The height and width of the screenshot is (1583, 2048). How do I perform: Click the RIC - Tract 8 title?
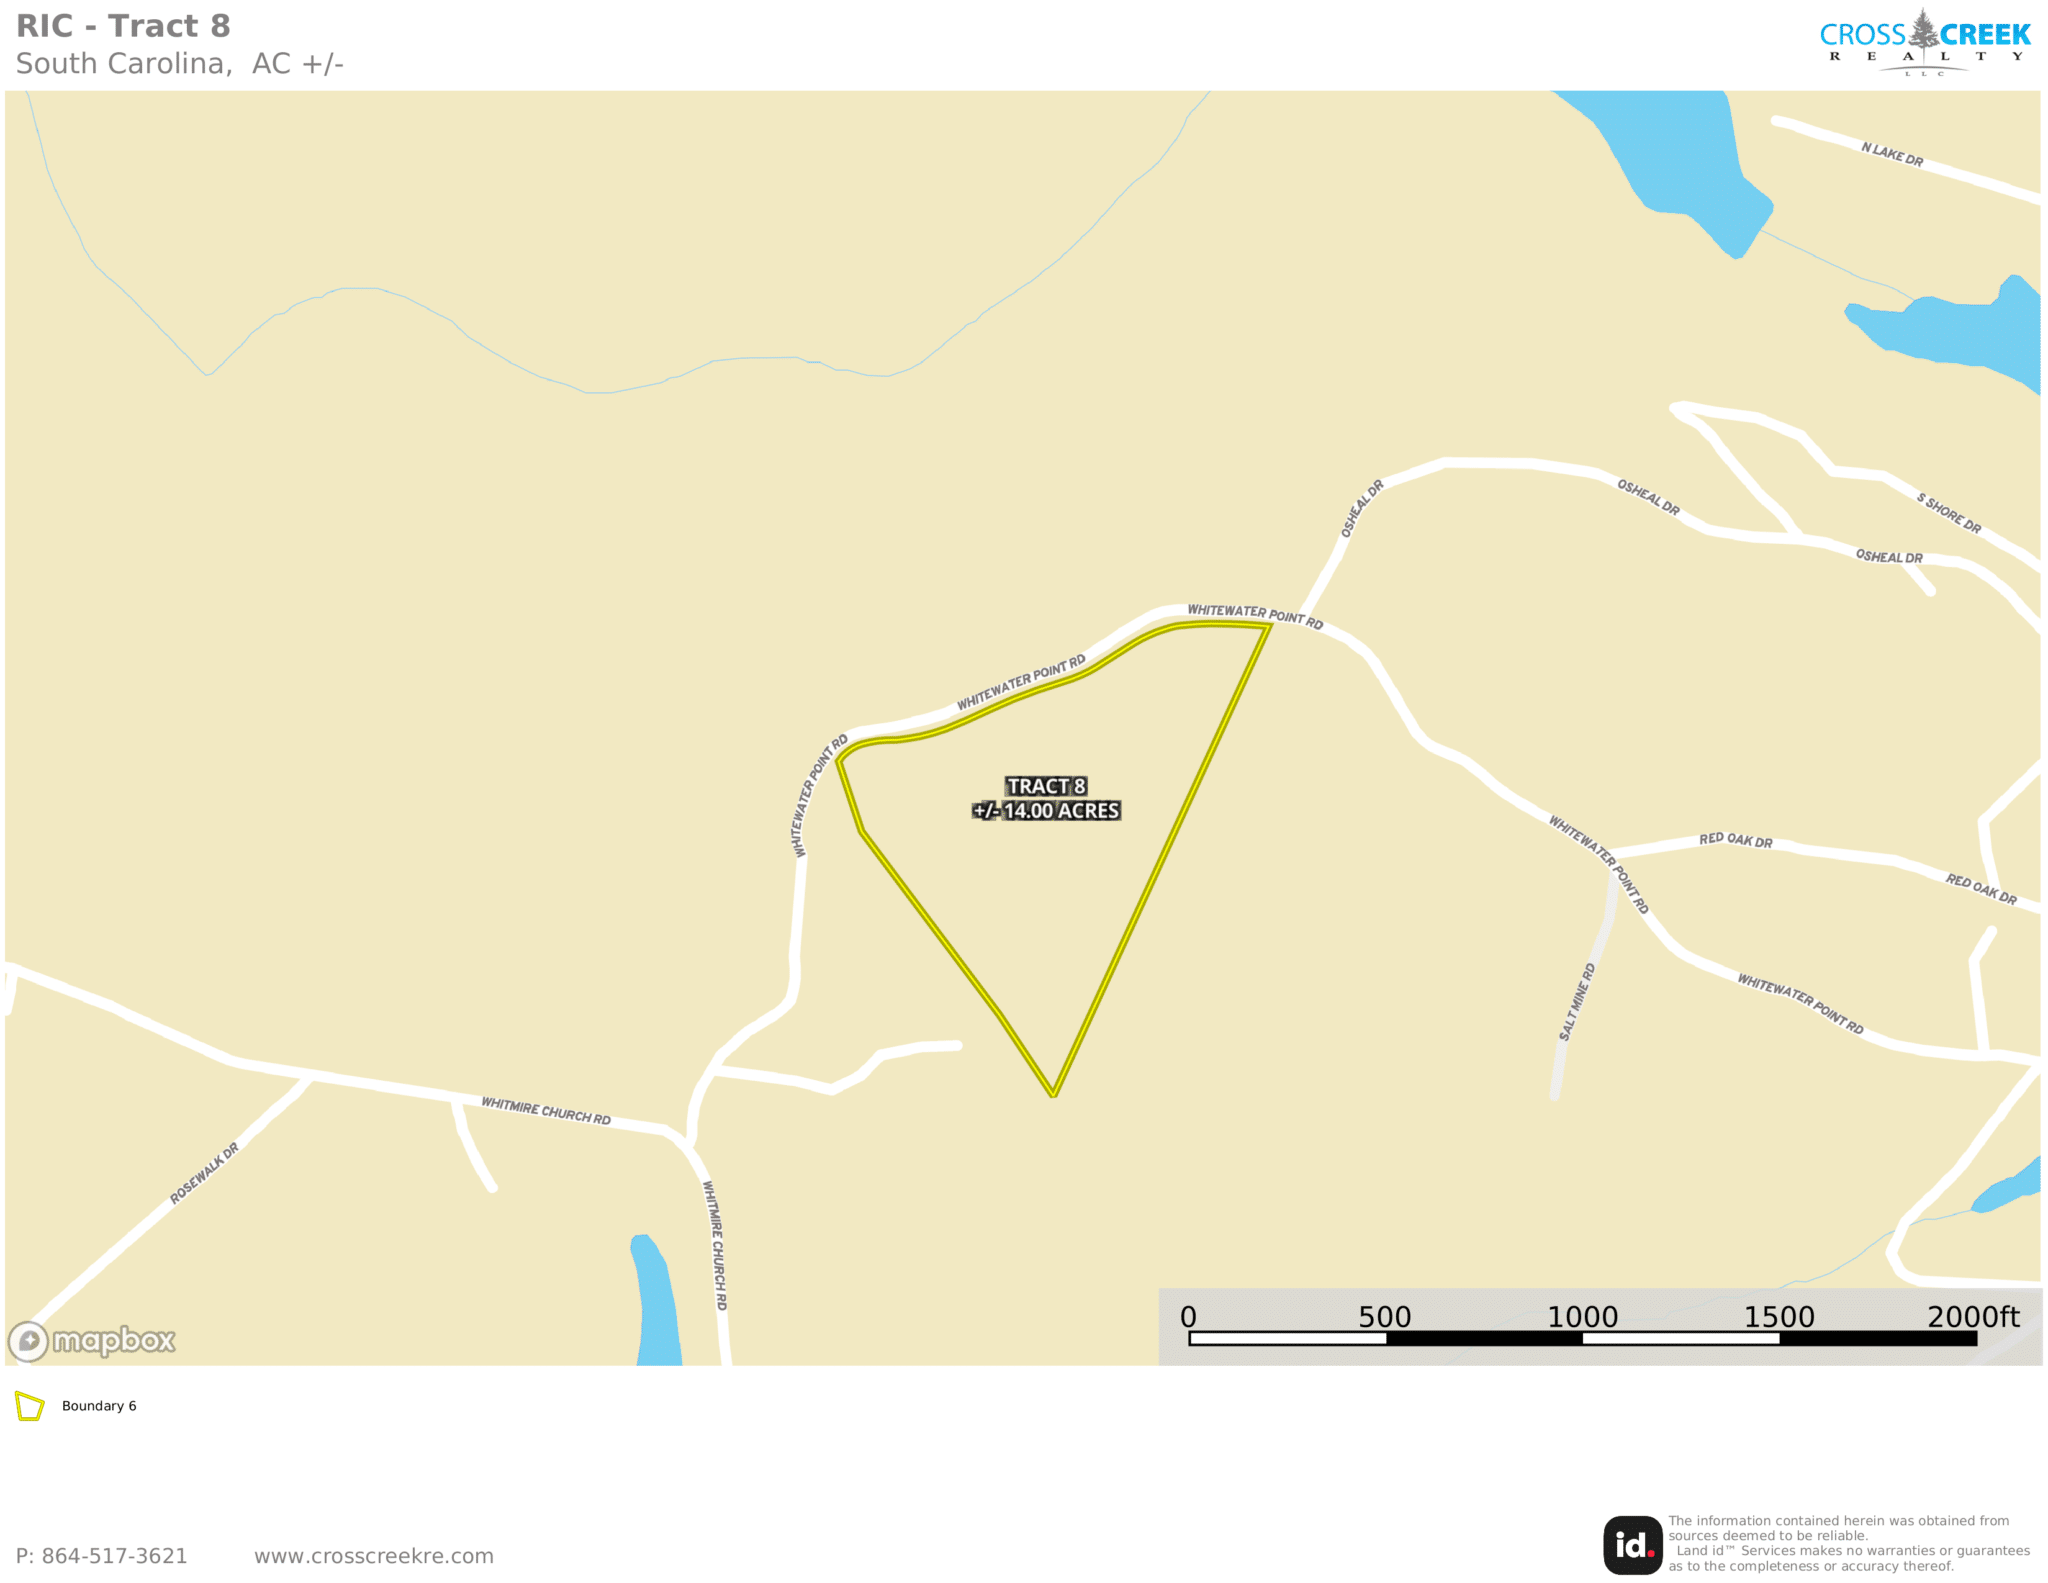(123, 26)
